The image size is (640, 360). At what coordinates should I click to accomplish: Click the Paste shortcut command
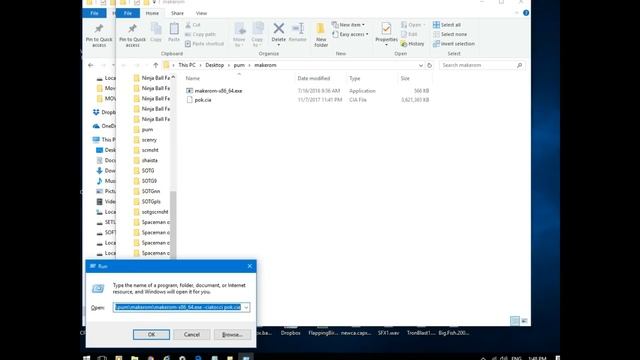coord(204,44)
